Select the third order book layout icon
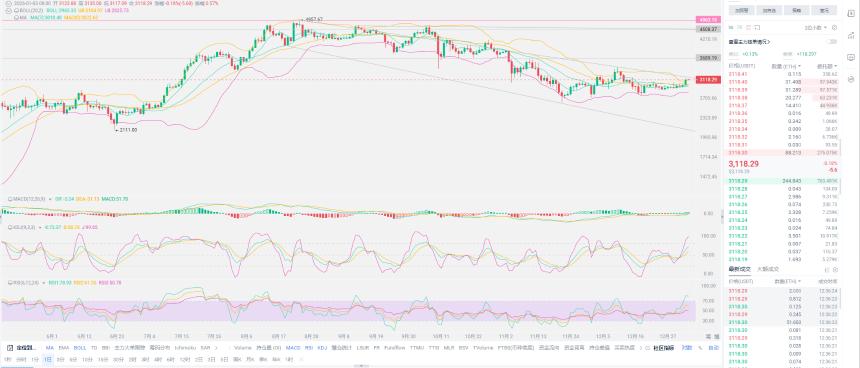The height and width of the screenshot is (368, 860). 748,27
